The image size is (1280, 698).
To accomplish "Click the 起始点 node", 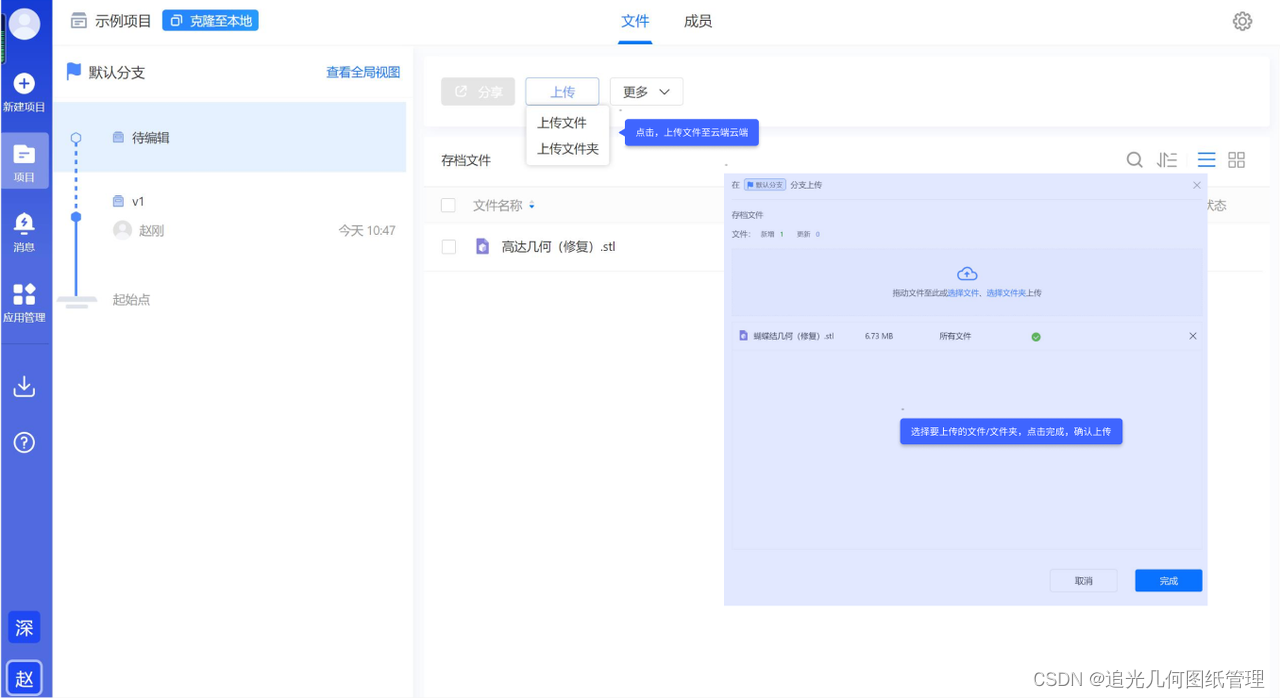I will tap(131, 299).
